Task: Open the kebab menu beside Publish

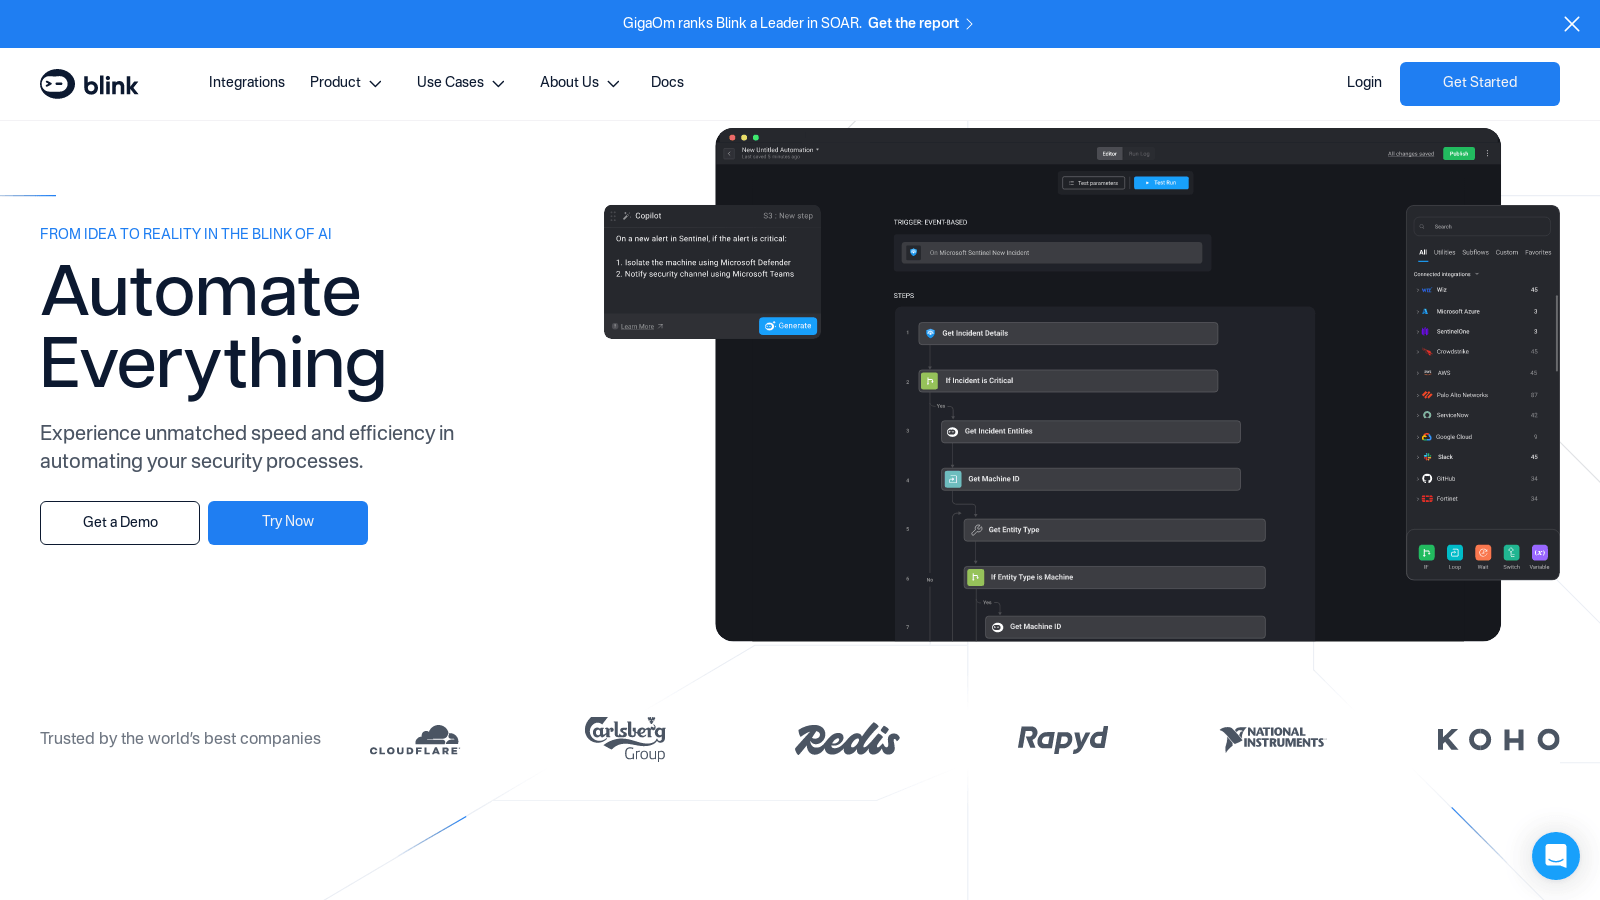Action: [x=1487, y=153]
